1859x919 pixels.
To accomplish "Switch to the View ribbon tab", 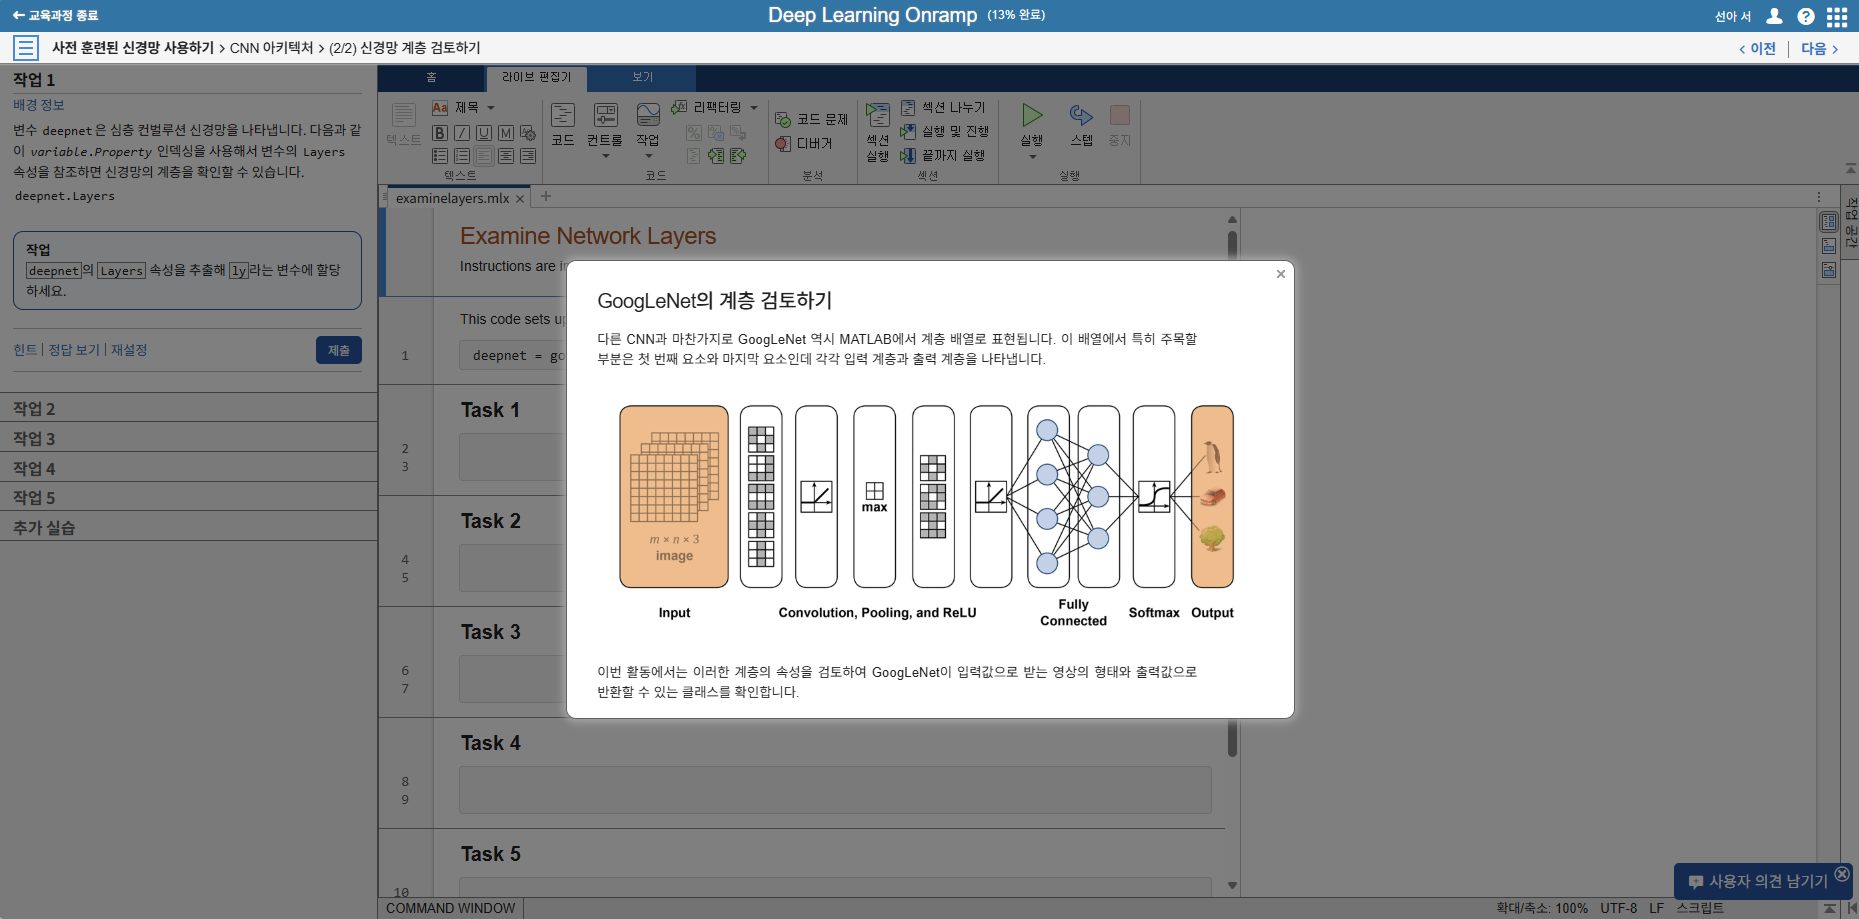I will (x=642, y=77).
